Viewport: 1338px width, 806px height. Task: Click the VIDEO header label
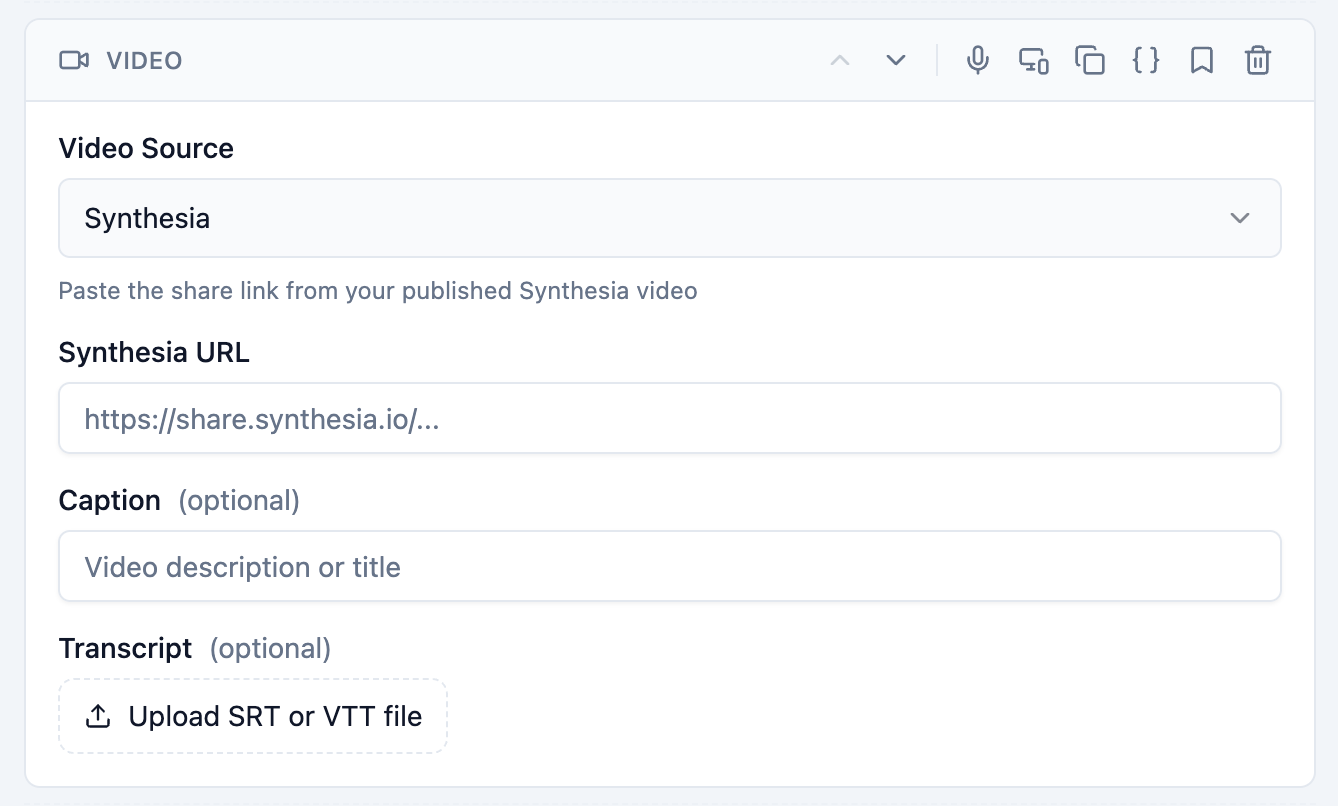(x=144, y=60)
